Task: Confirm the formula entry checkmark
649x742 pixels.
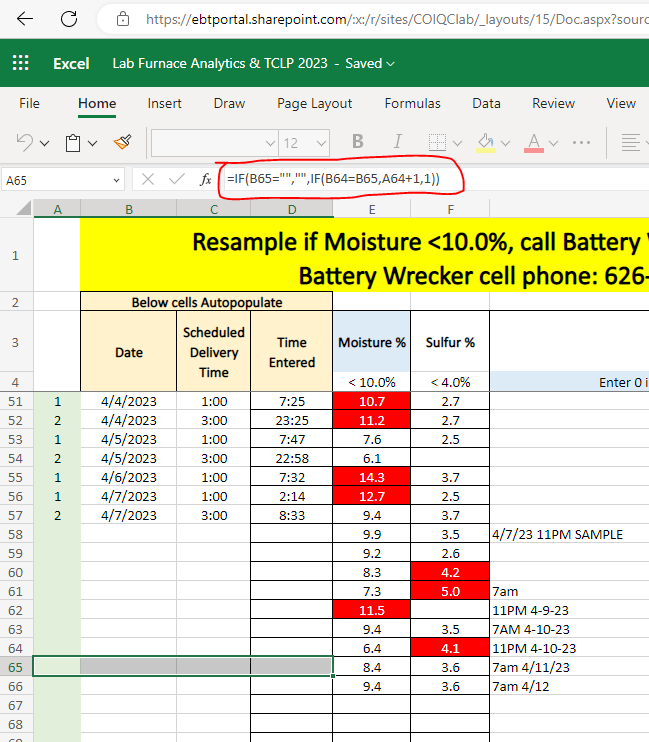Action: tap(177, 179)
